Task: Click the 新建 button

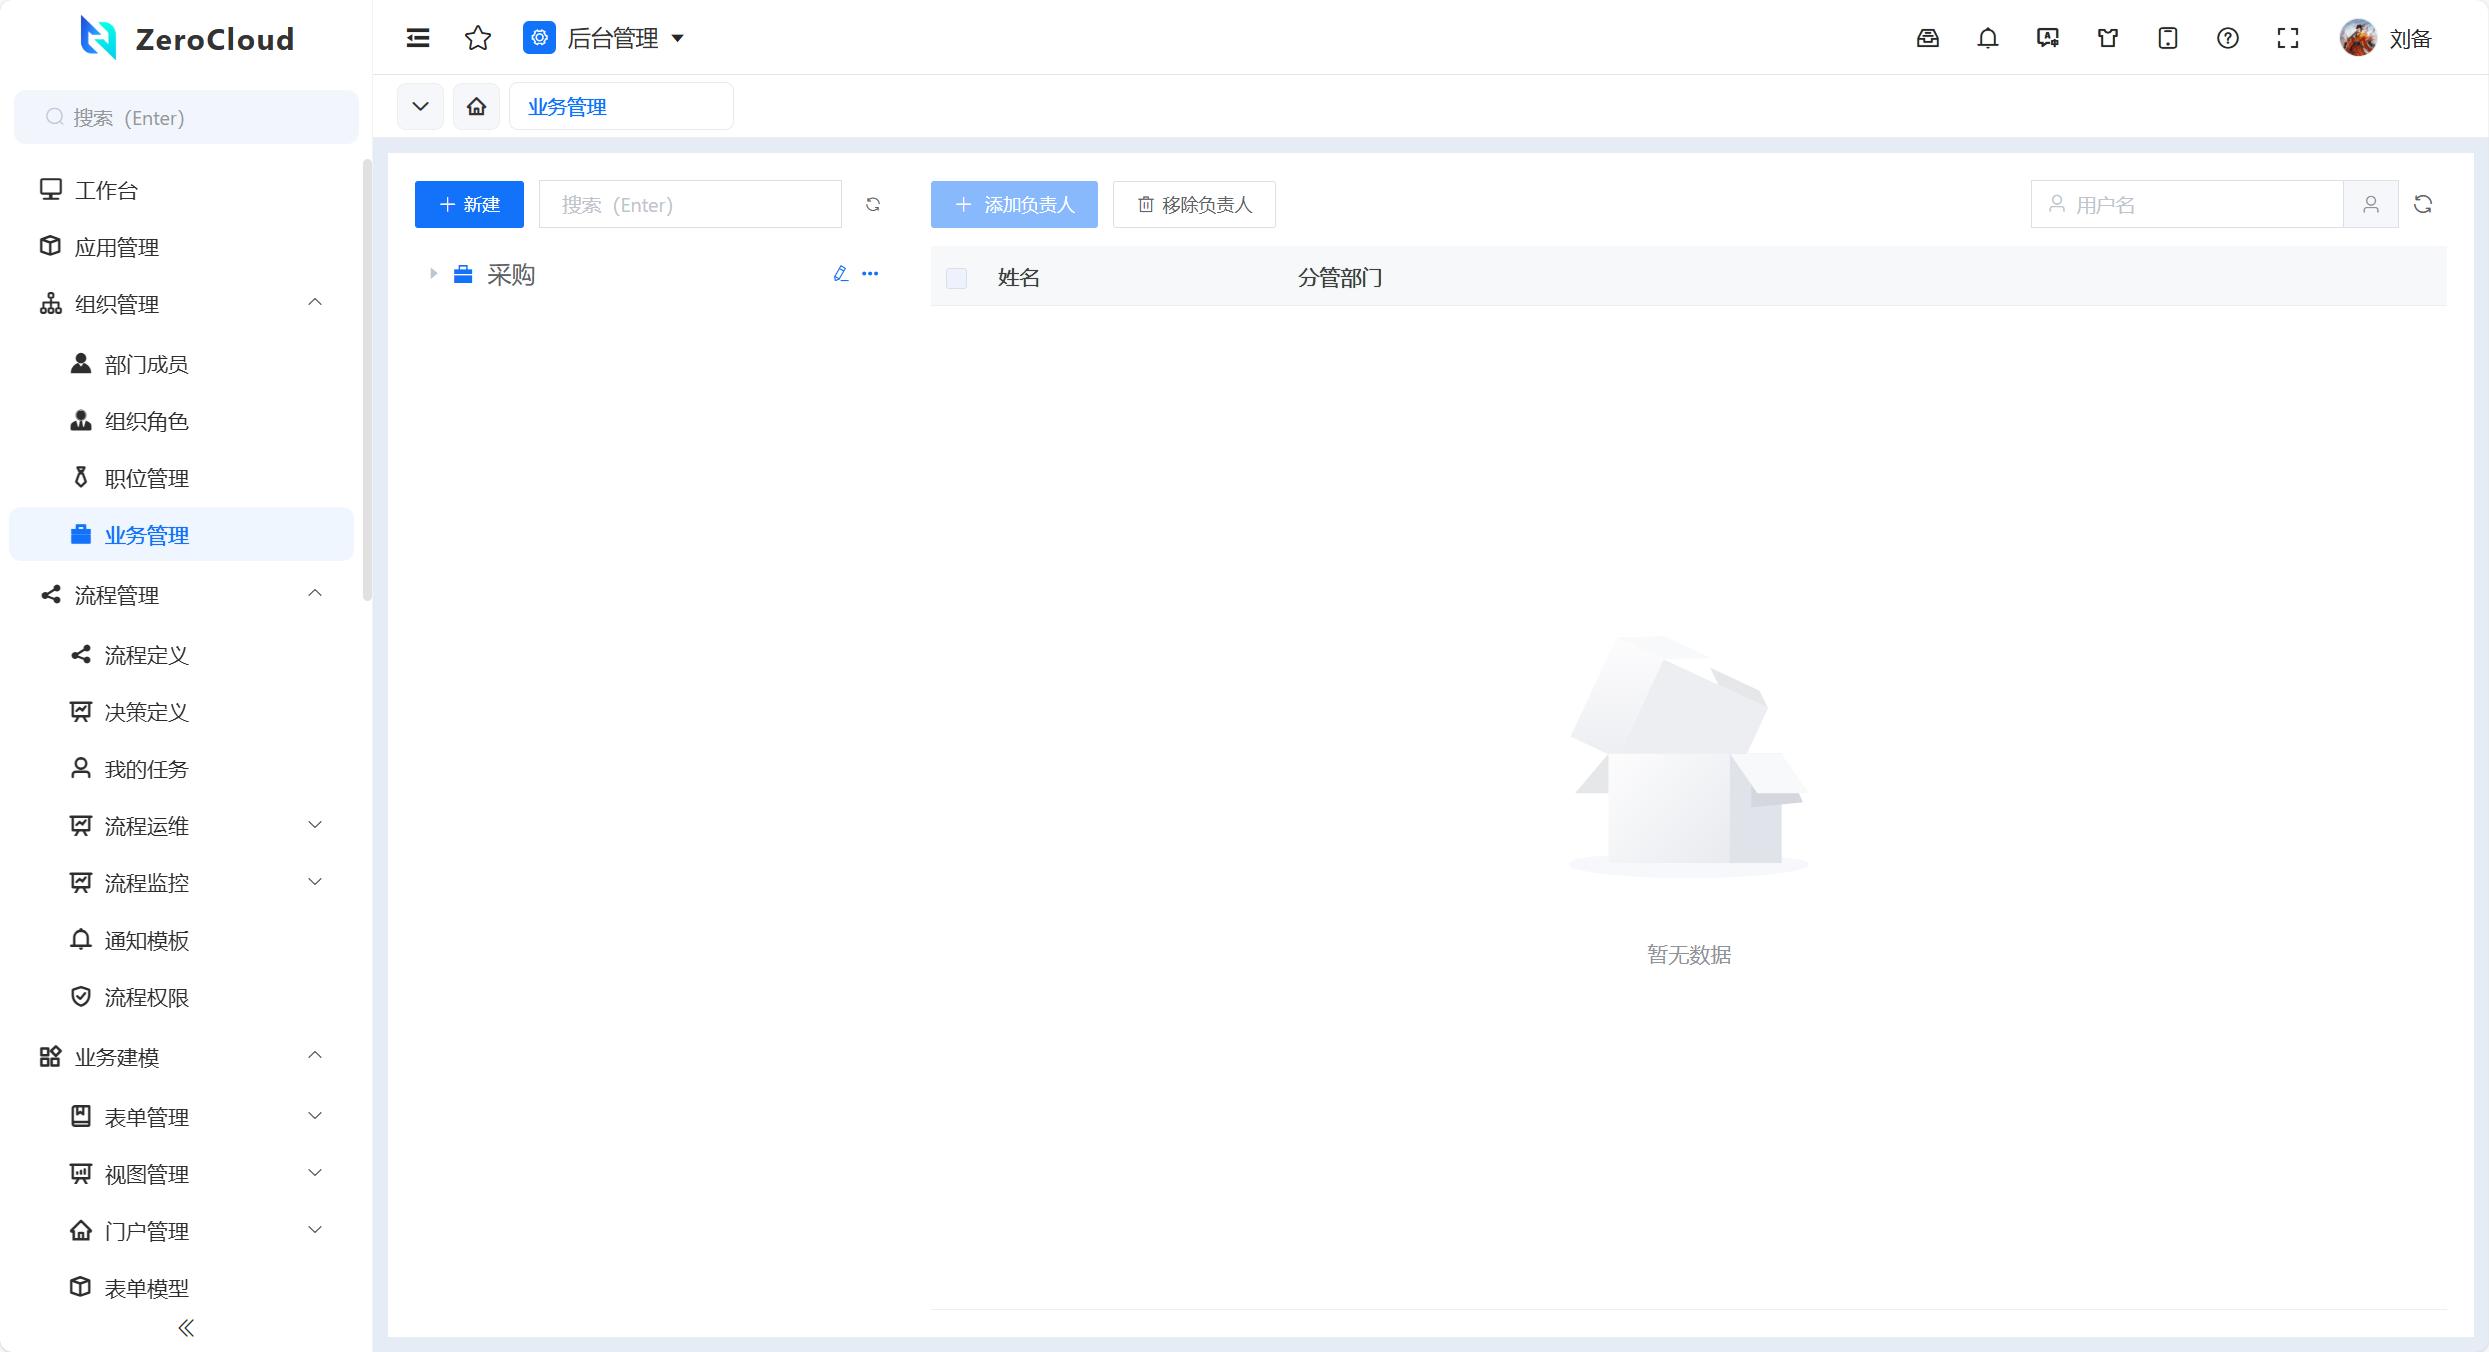Action: (469, 204)
